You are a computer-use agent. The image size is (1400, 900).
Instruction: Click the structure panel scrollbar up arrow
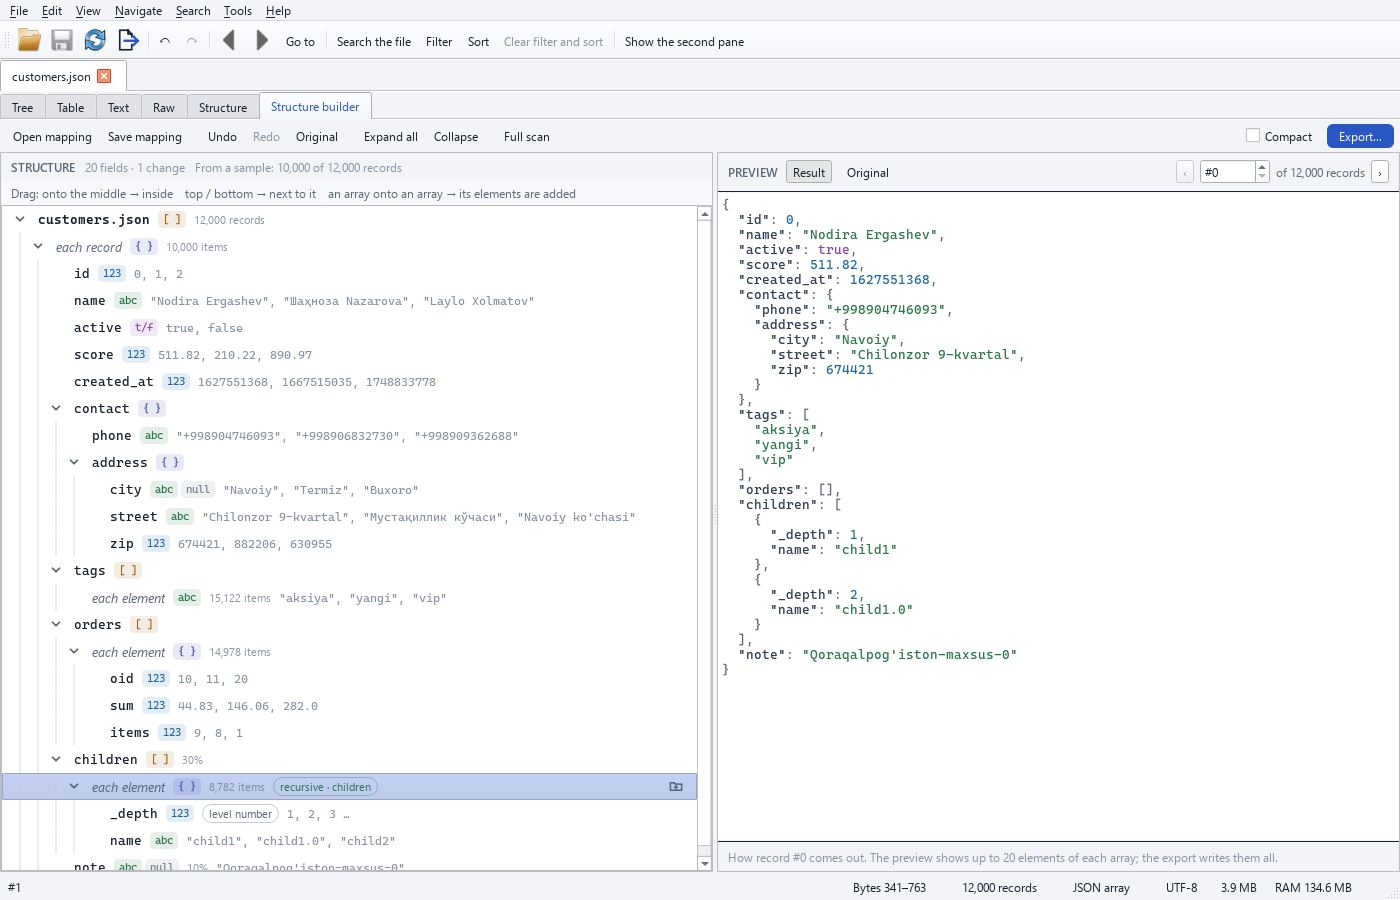(705, 214)
